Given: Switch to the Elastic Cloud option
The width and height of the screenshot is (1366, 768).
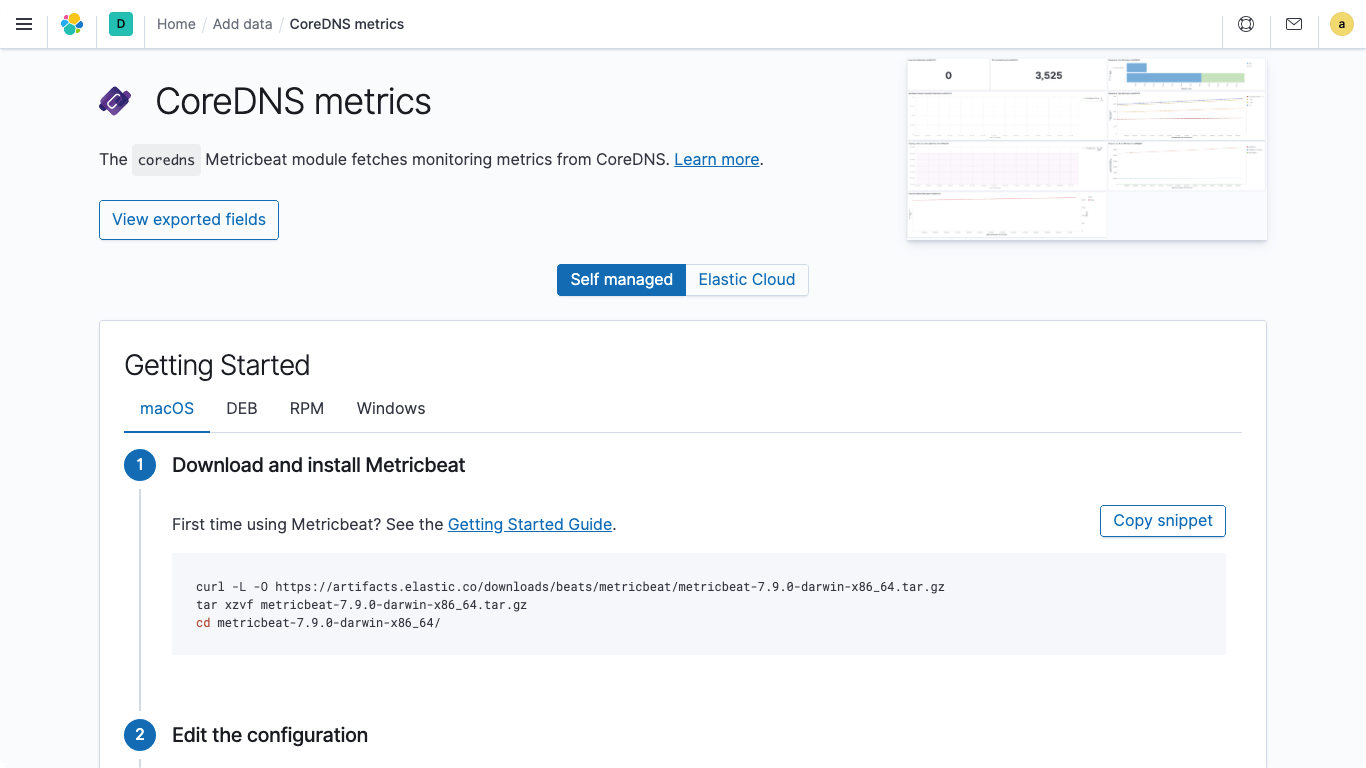Looking at the screenshot, I should 747,280.
